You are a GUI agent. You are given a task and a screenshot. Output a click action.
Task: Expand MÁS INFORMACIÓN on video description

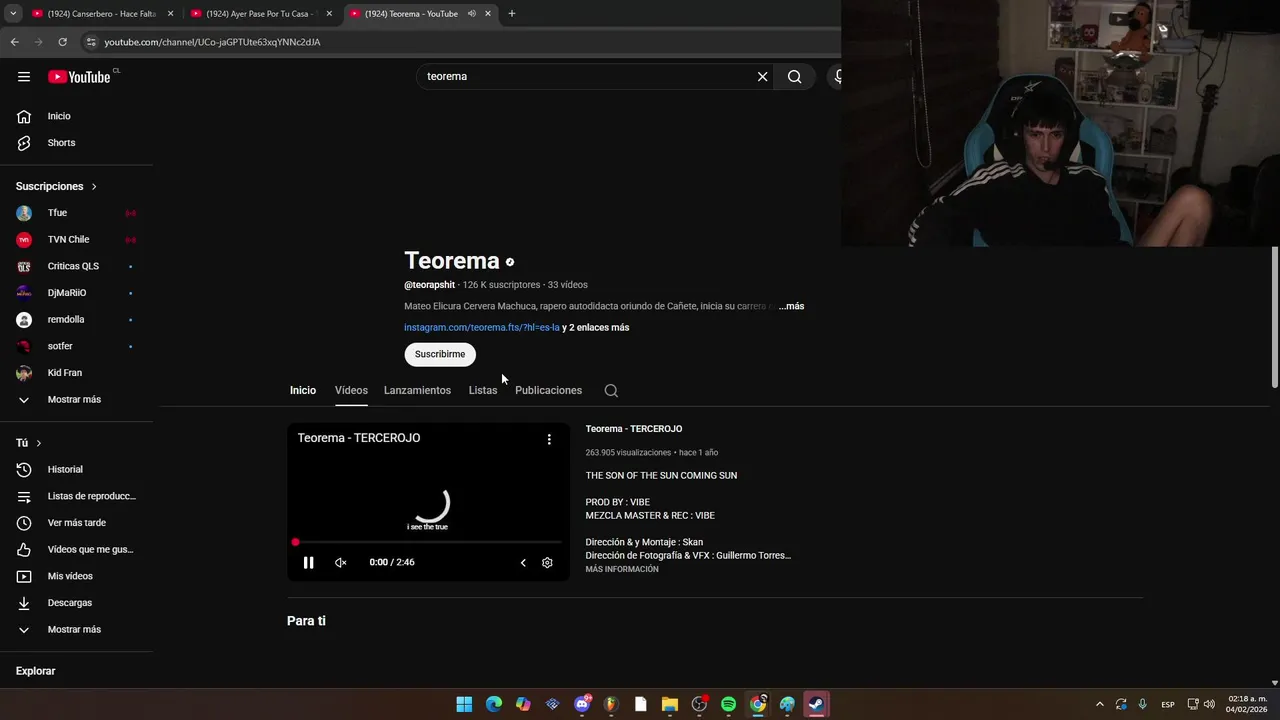[x=622, y=570]
